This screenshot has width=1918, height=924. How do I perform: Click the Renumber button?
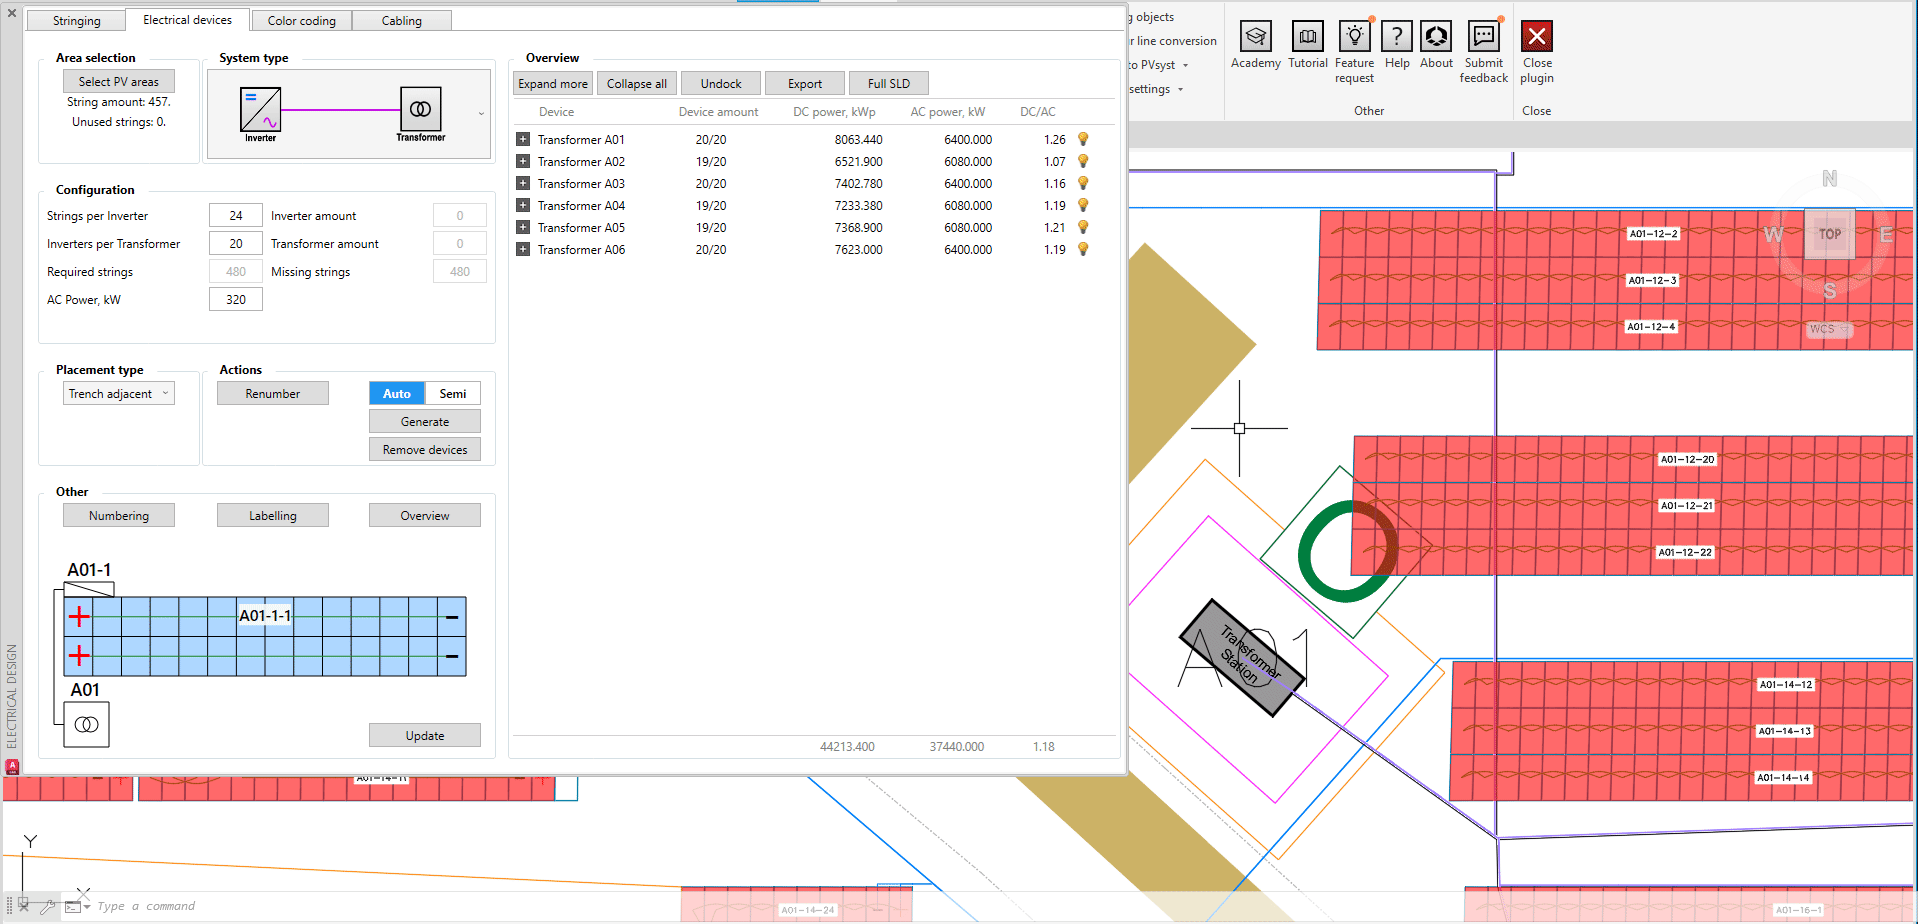click(x=273, y=393)
